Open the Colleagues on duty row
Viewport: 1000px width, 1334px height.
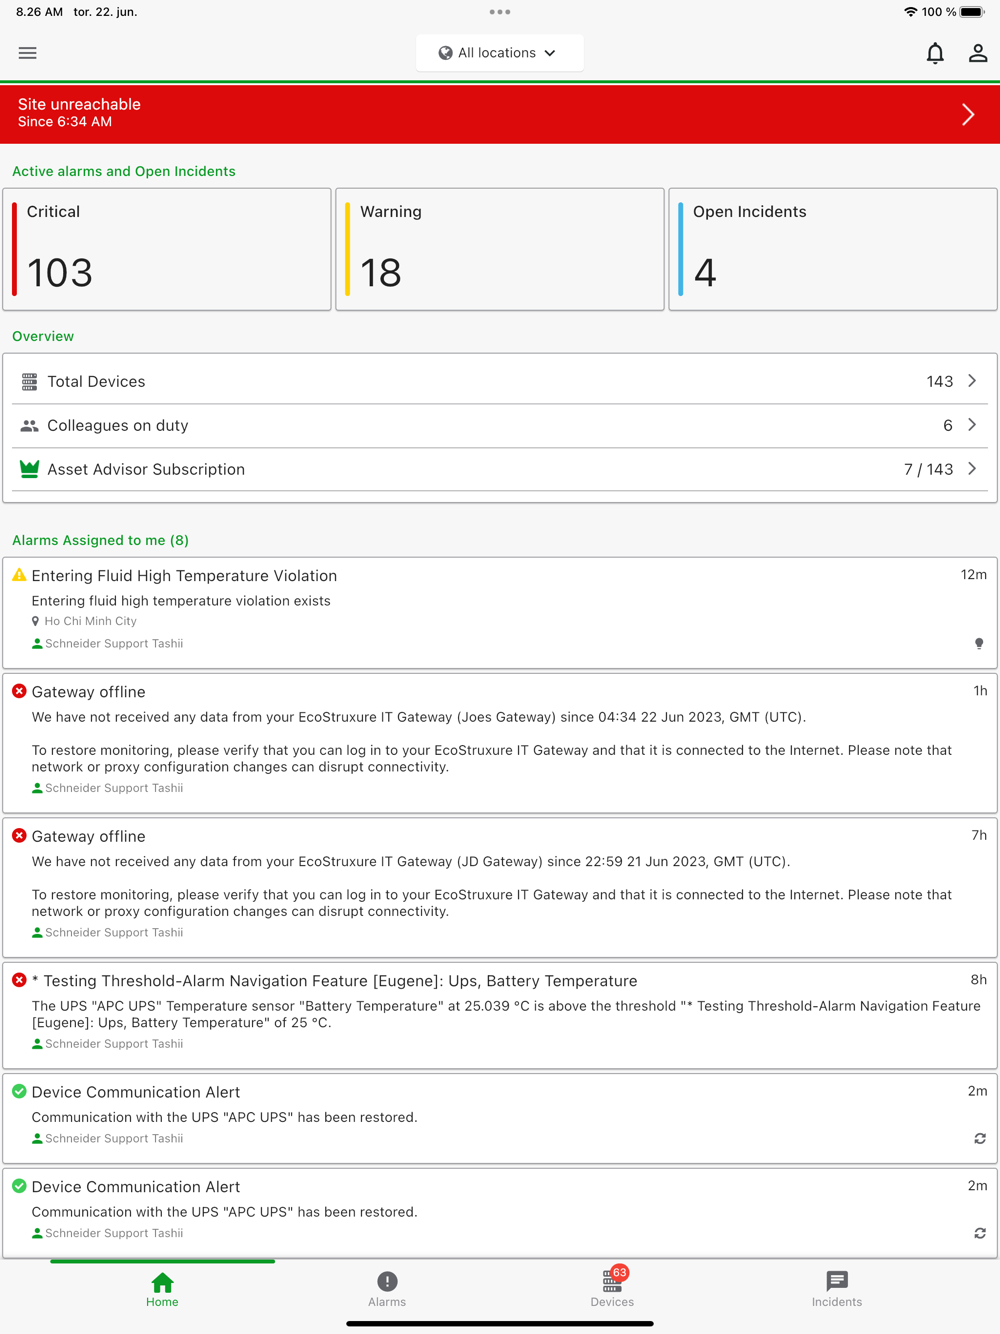pos(500,425)
